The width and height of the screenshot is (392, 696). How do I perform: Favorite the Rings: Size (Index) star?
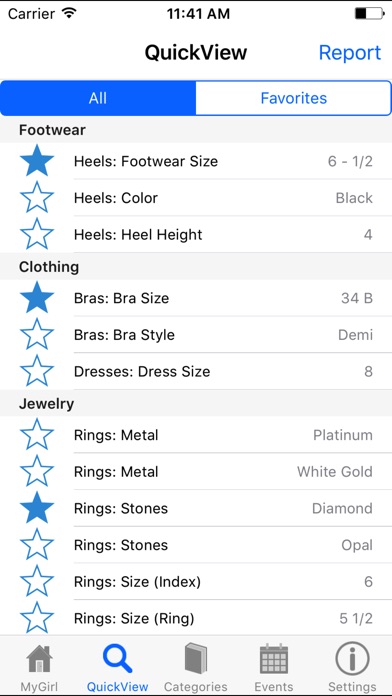pyautogui.click(x=37, y=581)
